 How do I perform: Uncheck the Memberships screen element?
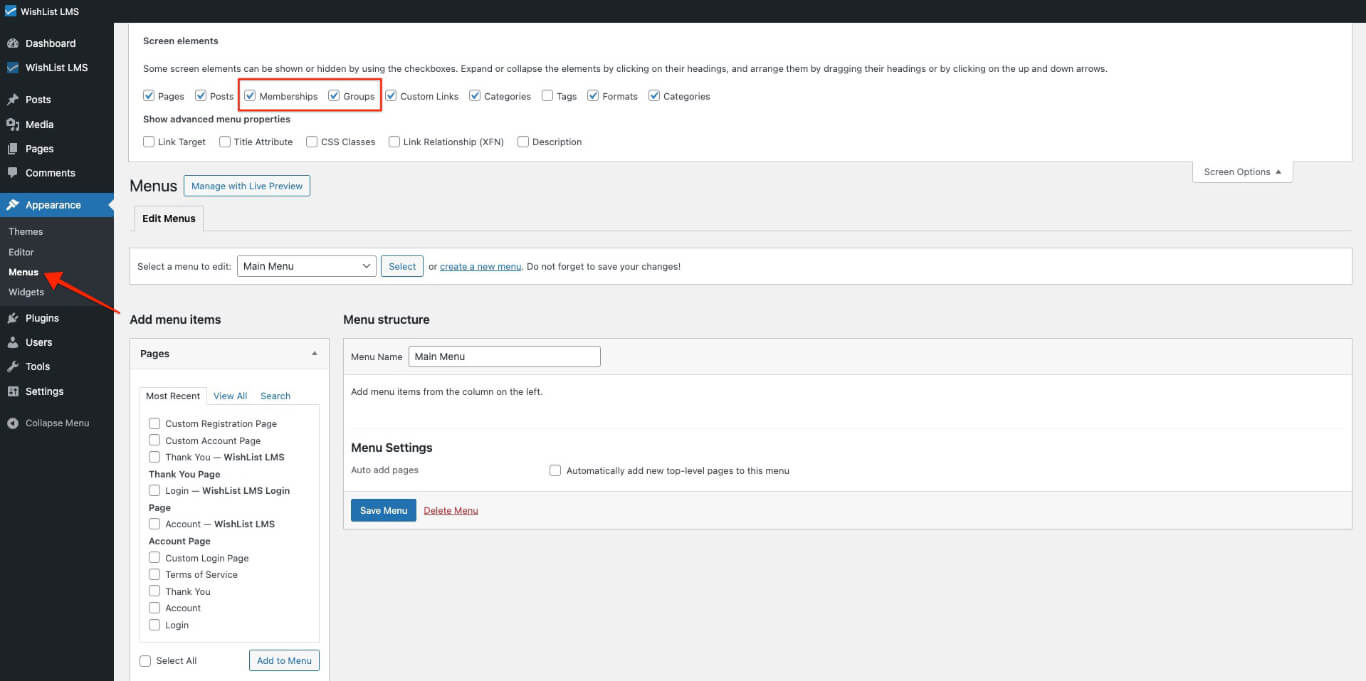[x=249, y=95]
